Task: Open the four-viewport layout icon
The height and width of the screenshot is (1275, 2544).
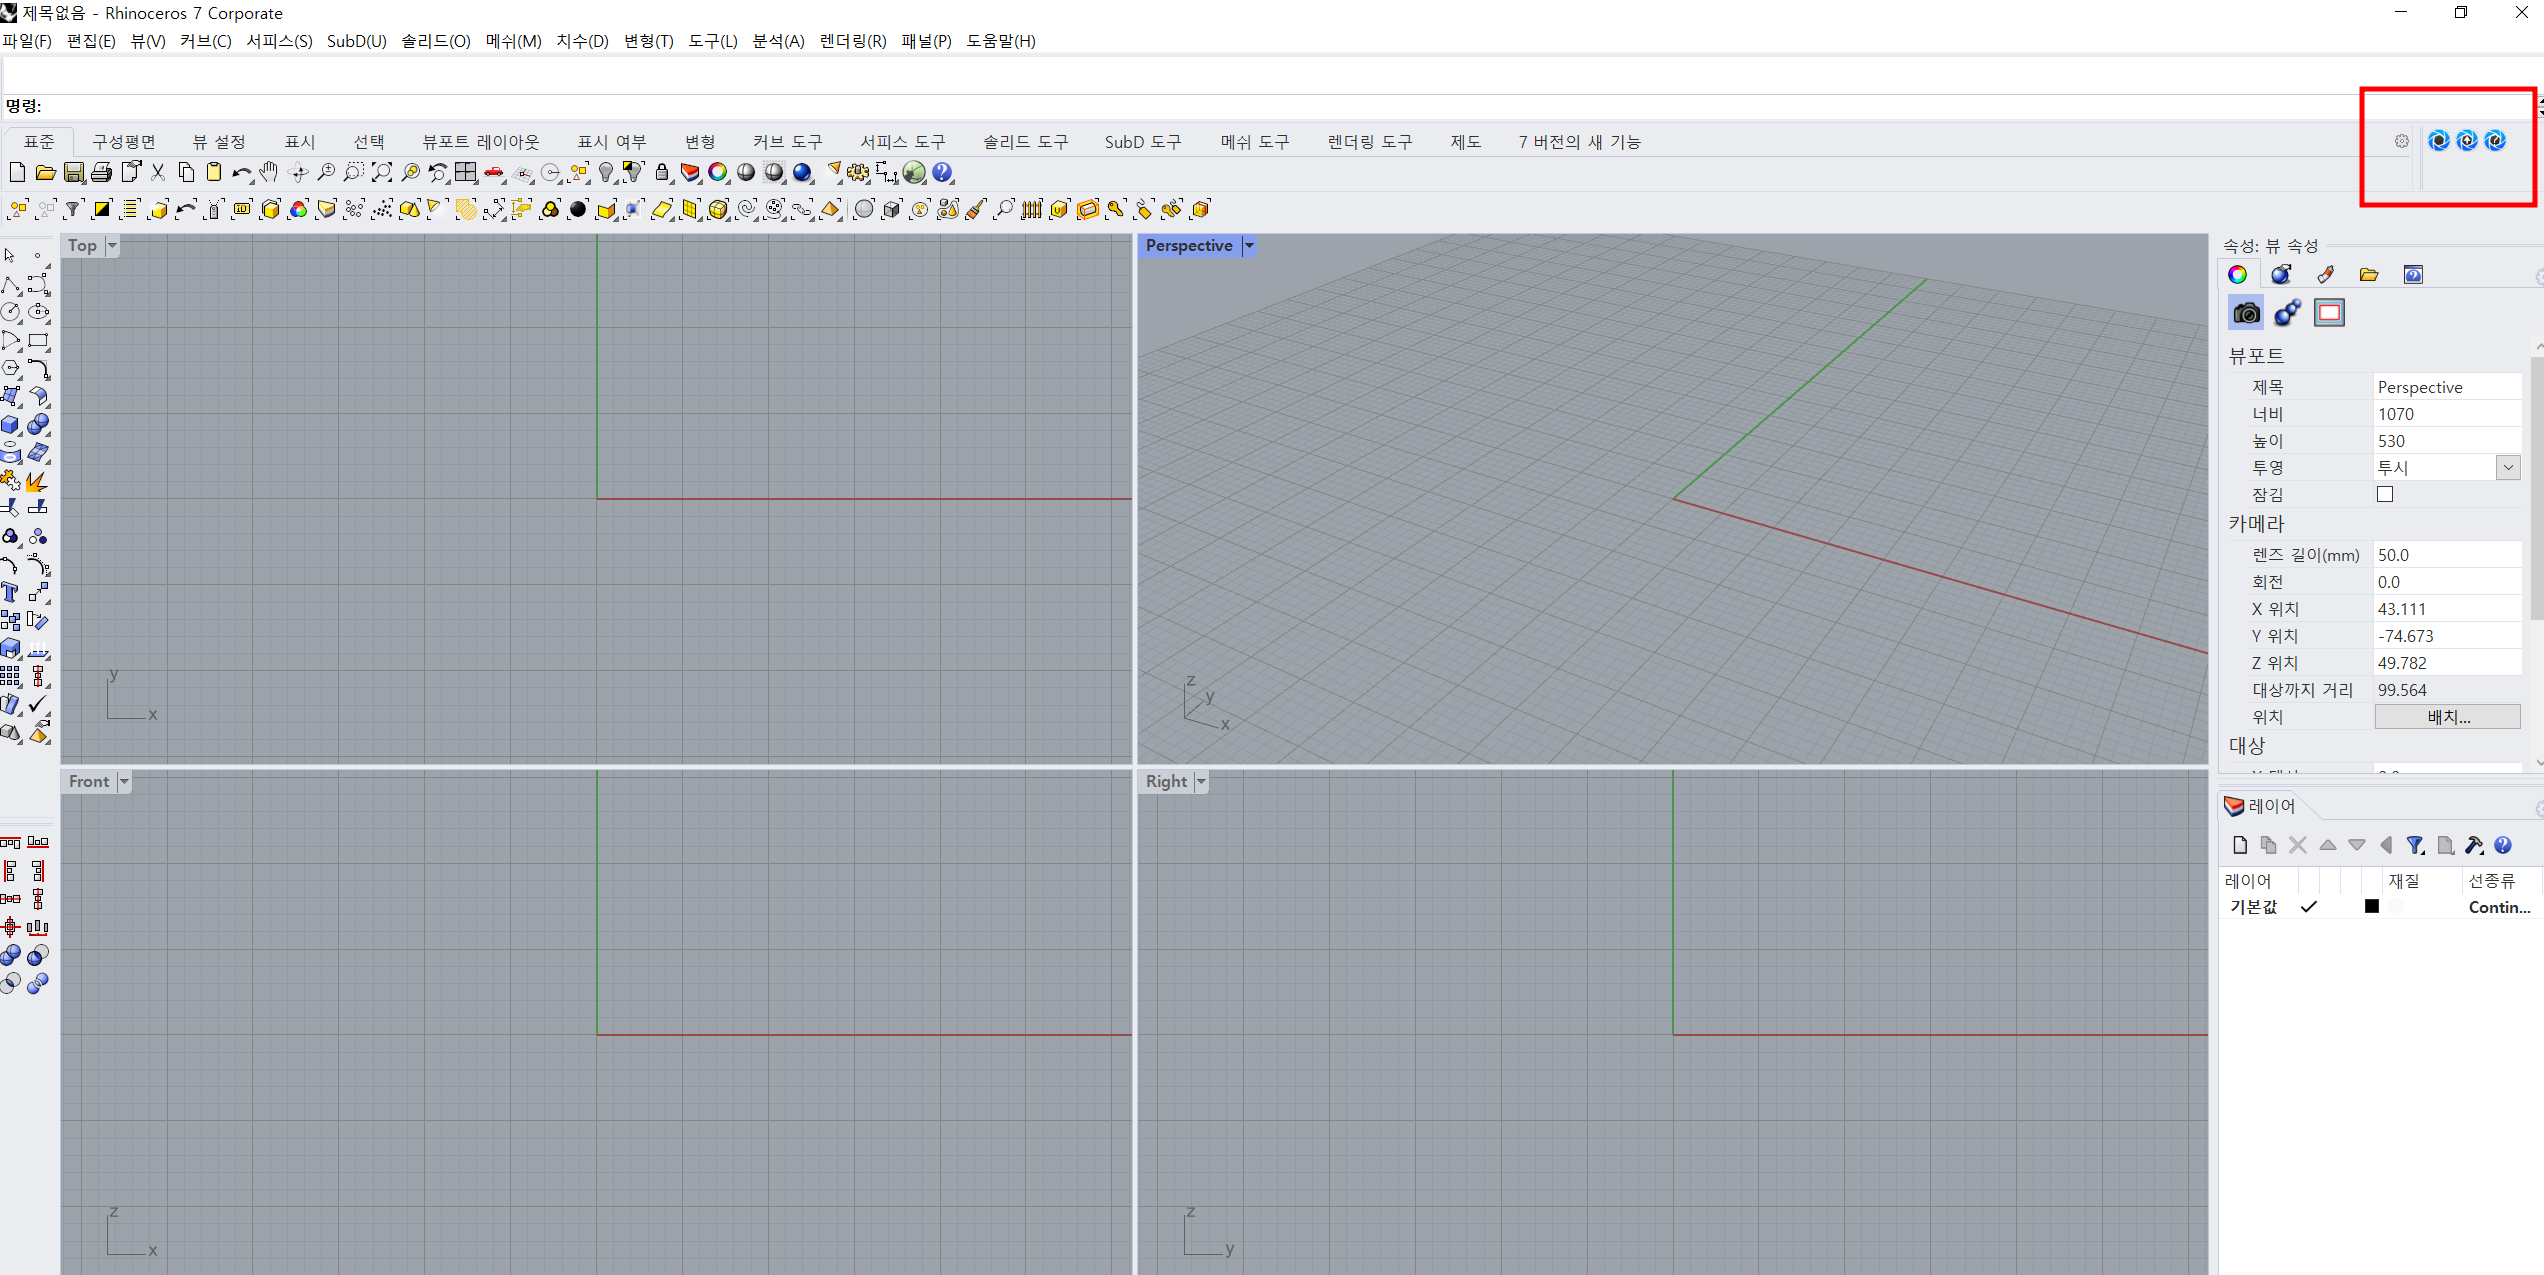Action: 466,173
